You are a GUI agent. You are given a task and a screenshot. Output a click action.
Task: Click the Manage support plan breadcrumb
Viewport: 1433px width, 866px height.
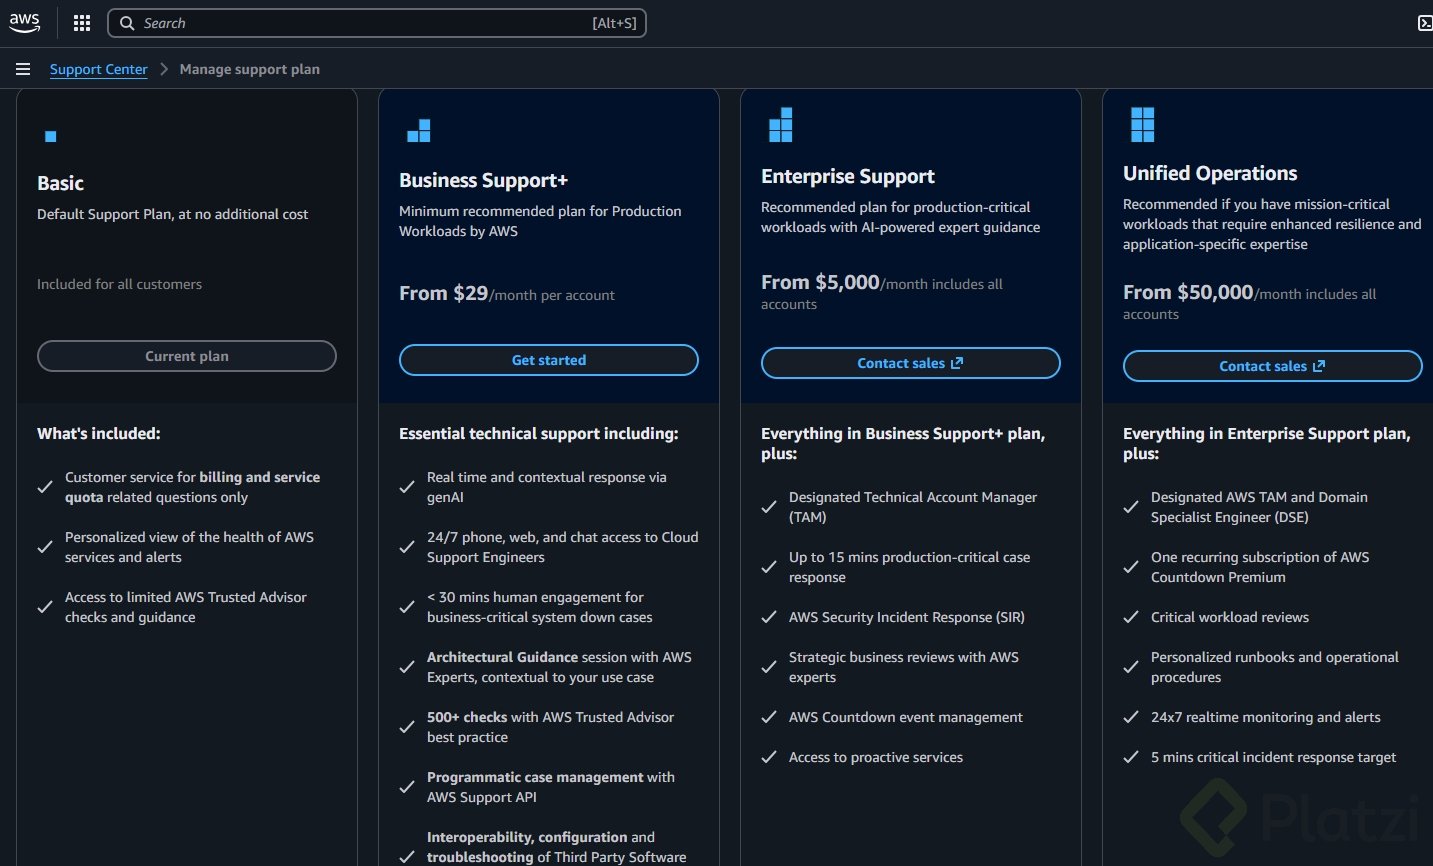(x=250, y=69)
